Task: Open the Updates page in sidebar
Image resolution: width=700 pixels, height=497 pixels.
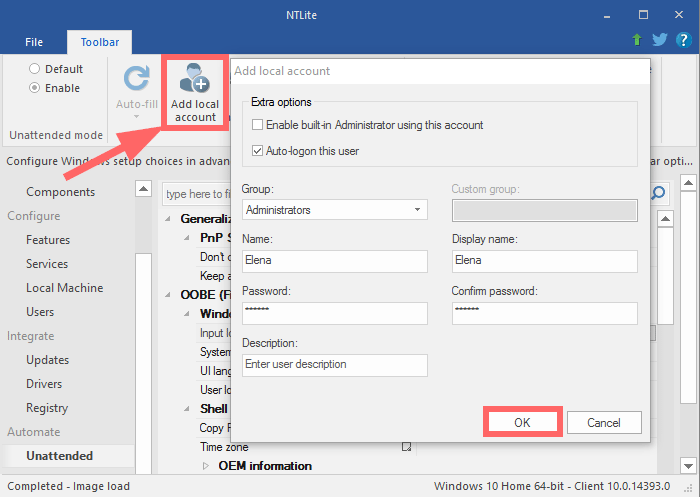Action: point(47,360)
